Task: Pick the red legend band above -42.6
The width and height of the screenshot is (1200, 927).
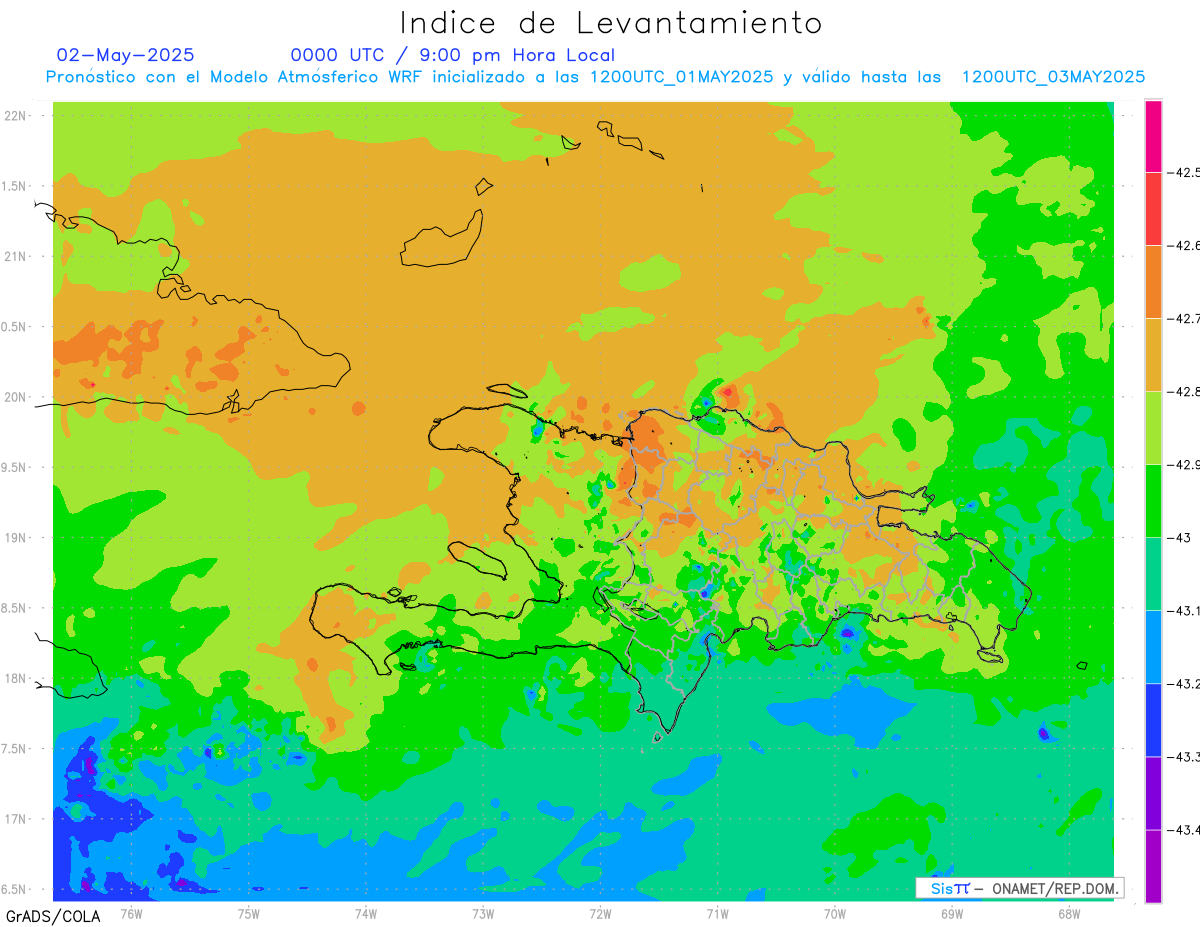Action: pos(1153,209)
